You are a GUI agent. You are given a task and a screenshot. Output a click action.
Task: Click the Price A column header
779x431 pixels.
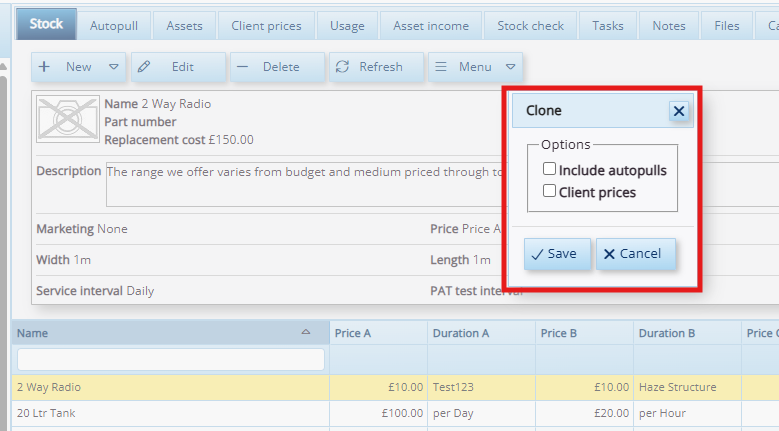[378, 333]
